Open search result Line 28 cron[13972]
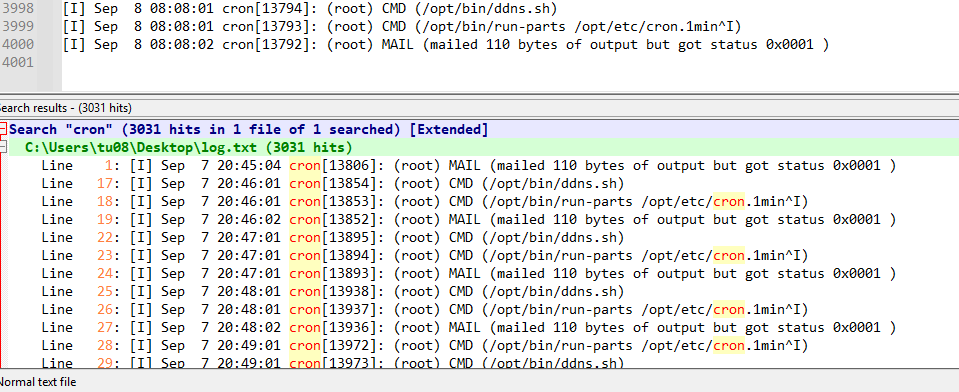959x392 pixels. (x=425, y=346)
